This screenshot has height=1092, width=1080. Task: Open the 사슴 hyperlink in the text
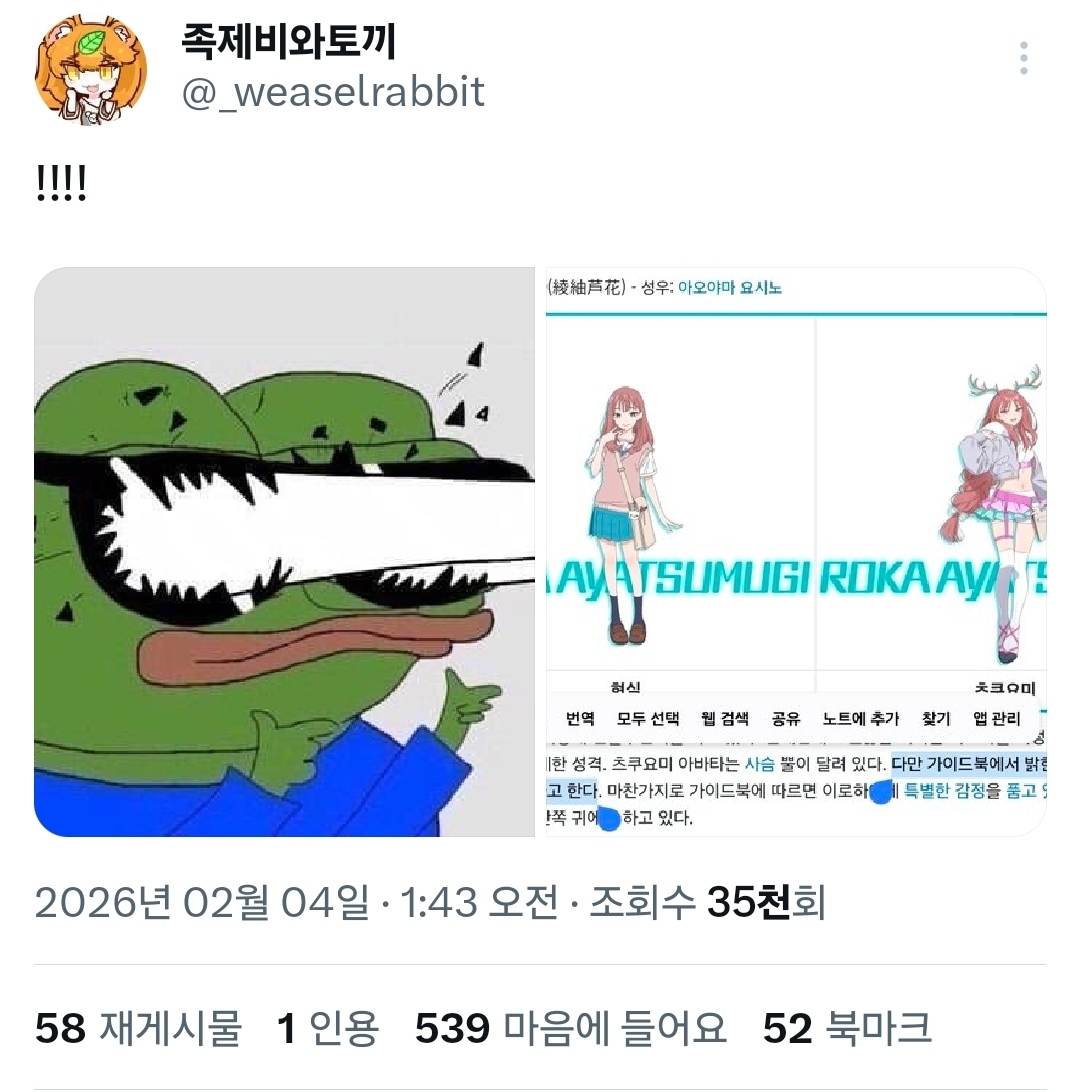pos(760,764)
